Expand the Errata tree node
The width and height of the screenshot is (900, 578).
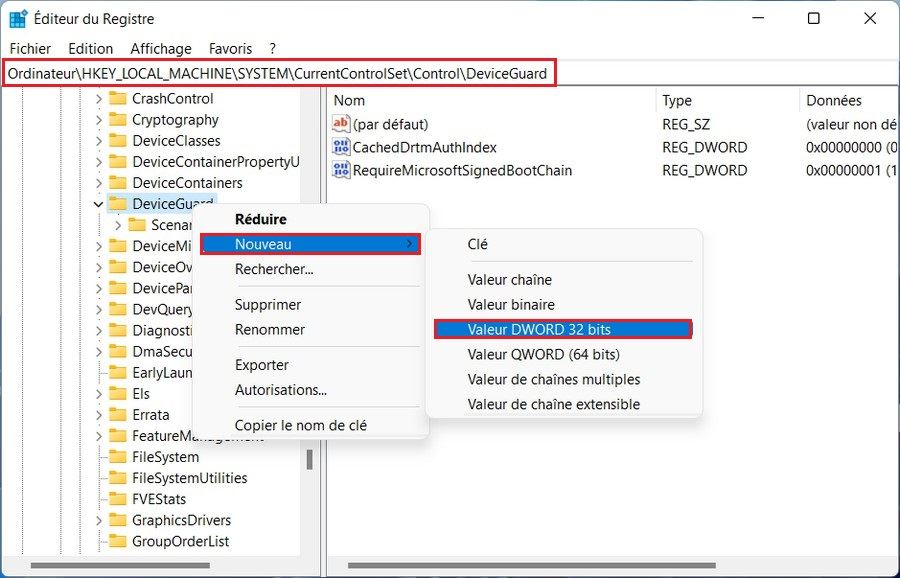[x=99, y=415]
